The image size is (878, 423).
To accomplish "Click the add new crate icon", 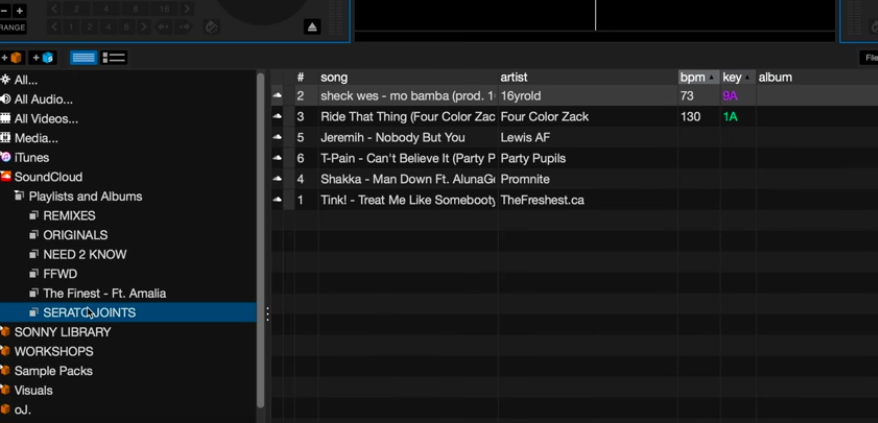I will [x=12, y=57].
